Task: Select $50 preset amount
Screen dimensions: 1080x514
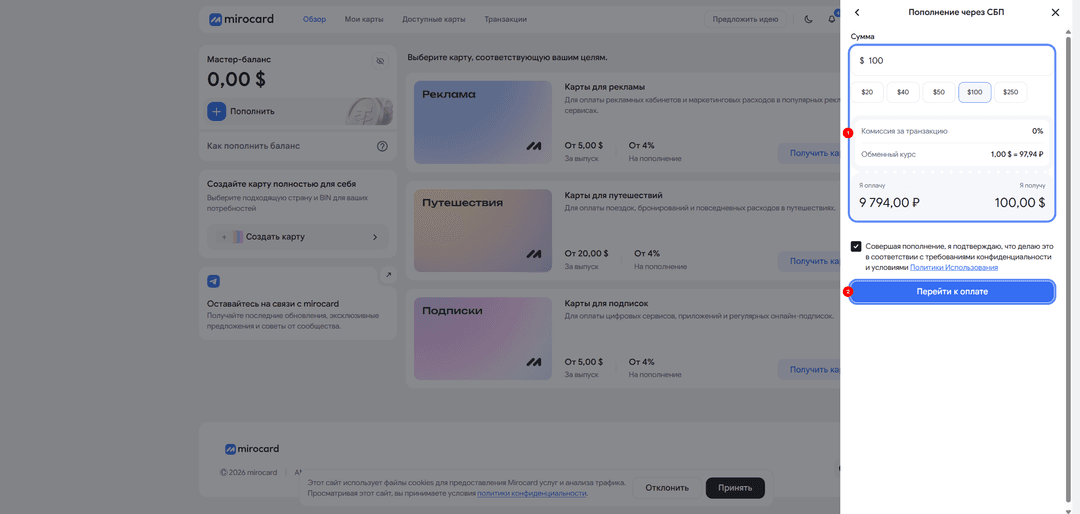Action: [x=939, y=92]
